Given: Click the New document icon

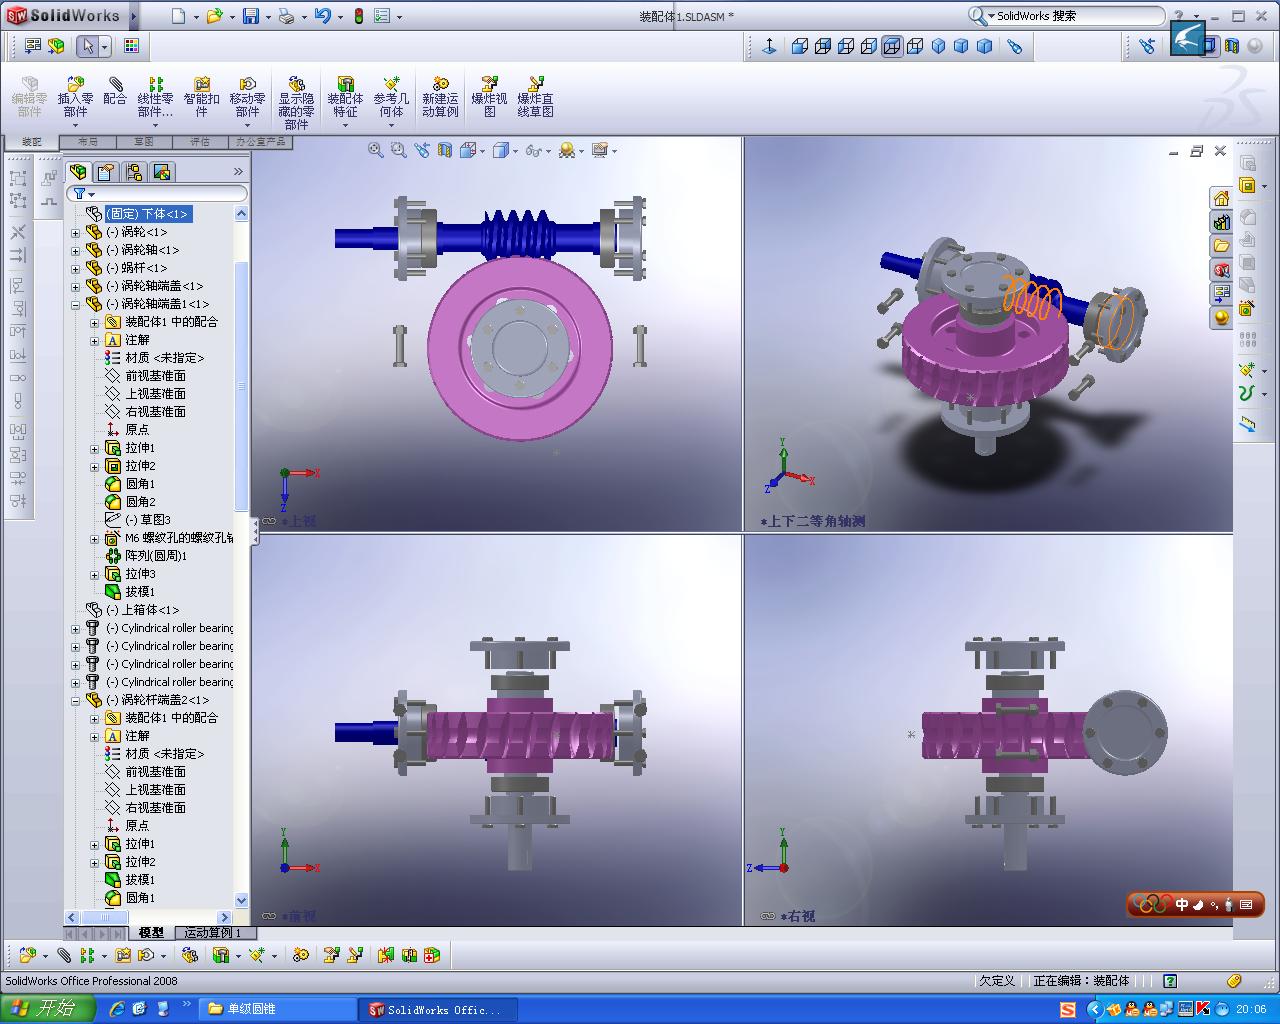Looking at the screenshot, I should (x=178, y=16).
